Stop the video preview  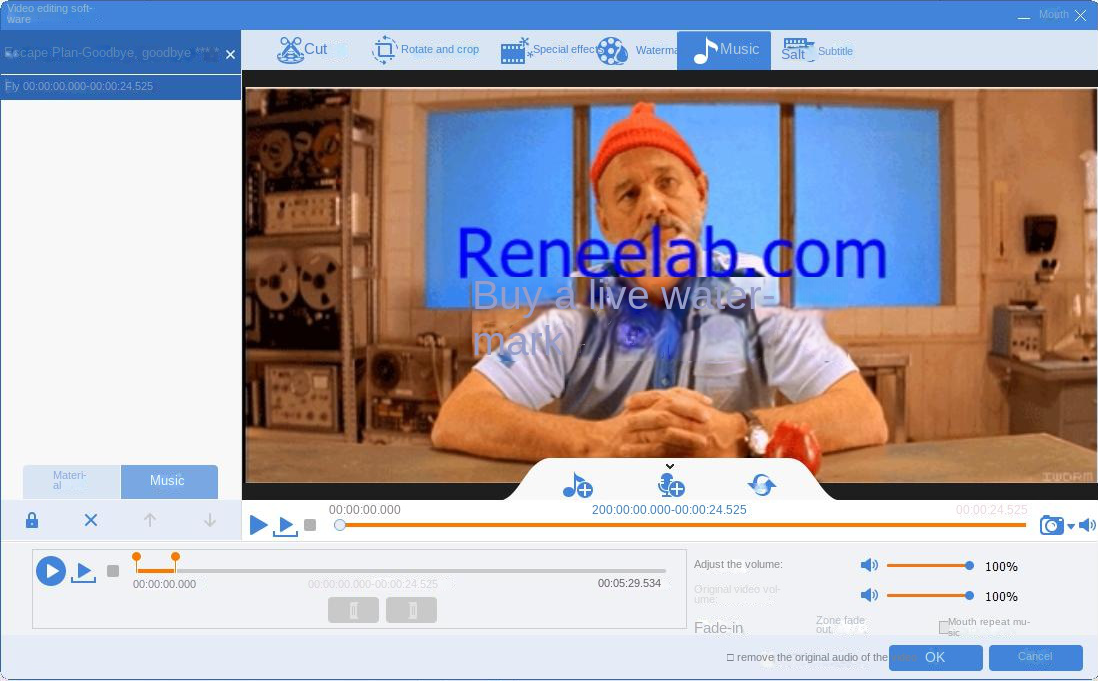click(x=310, y=525)
